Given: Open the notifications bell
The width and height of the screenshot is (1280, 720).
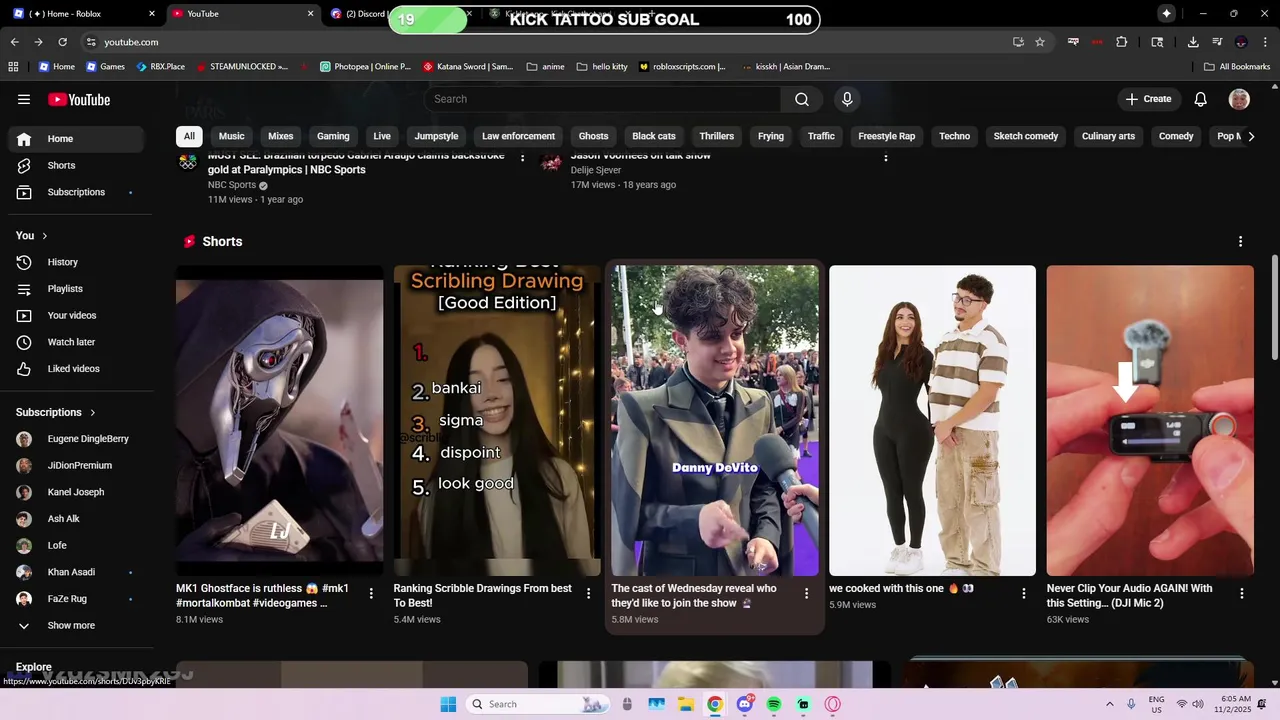Looking at the screenshot, I should point(1200,99).
